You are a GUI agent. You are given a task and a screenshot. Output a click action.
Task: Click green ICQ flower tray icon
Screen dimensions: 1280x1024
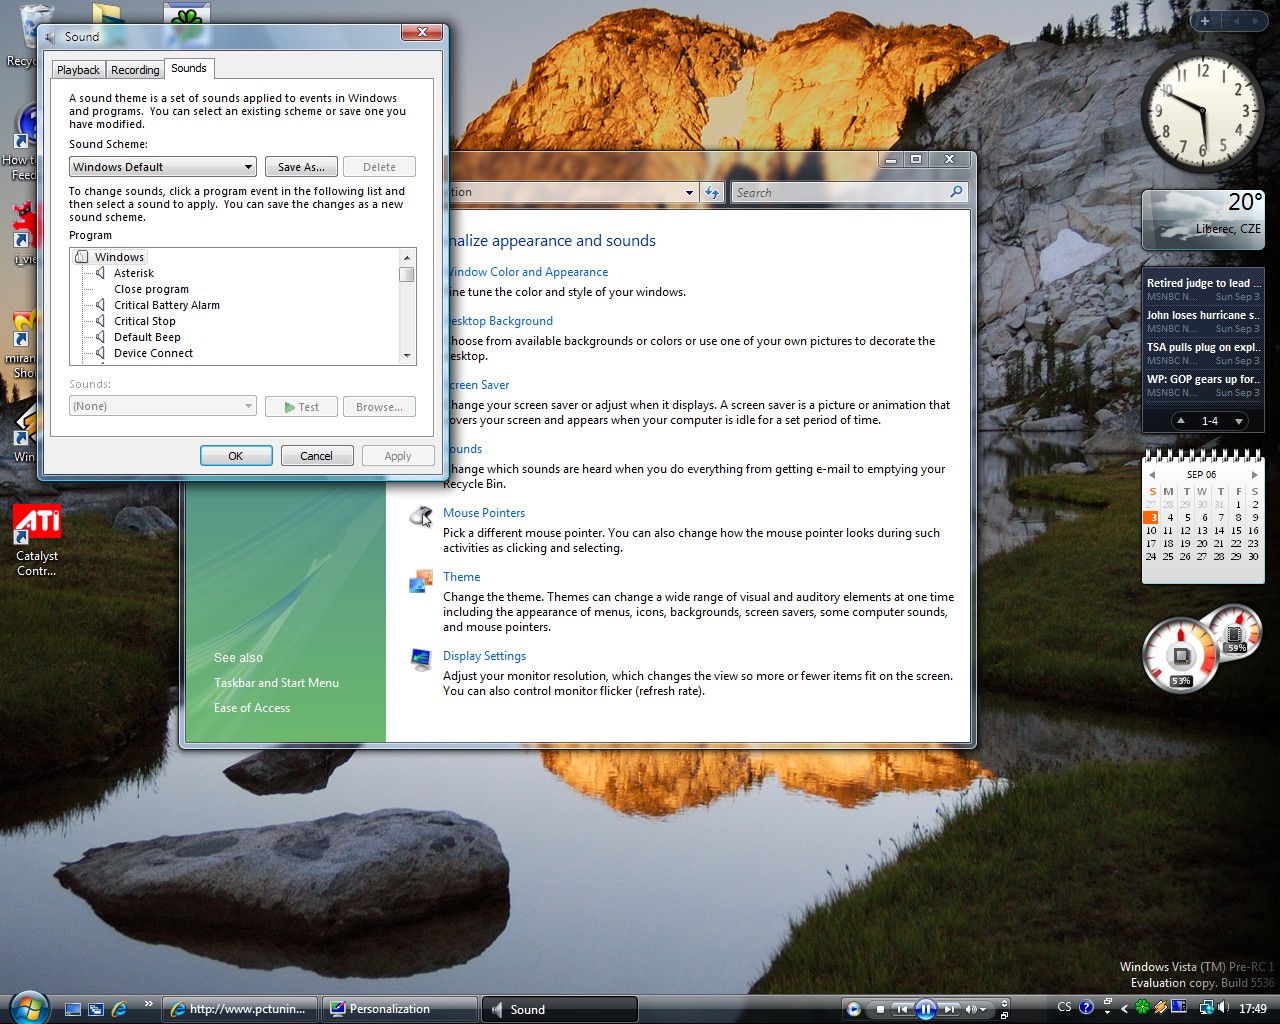click(x=1142, y=1007)
